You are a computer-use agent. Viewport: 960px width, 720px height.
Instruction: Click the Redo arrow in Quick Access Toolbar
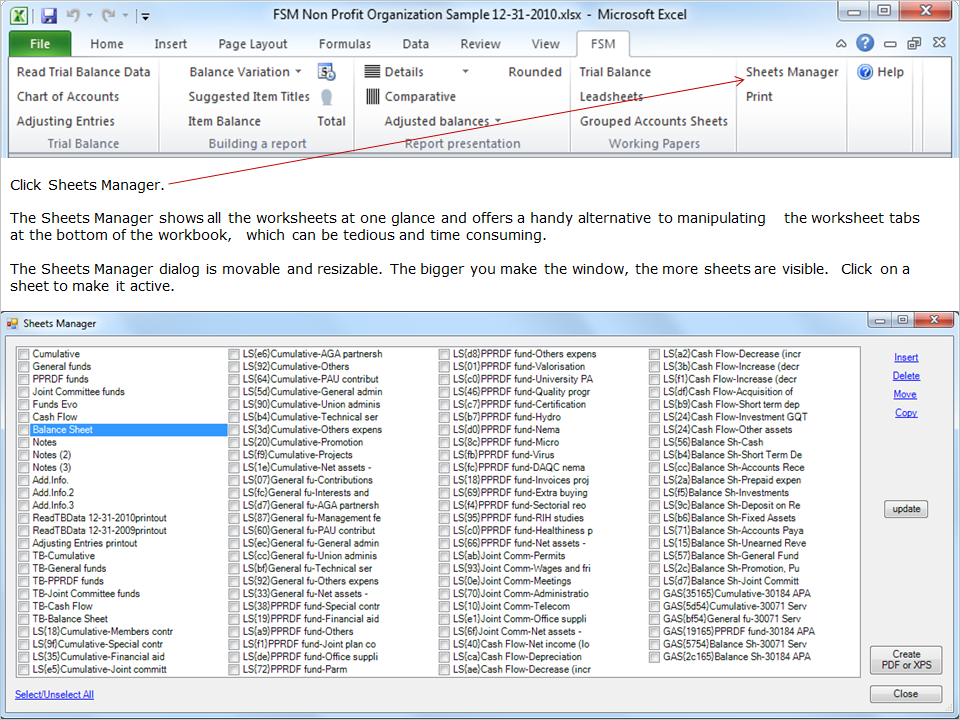click(x=108, y=15)
